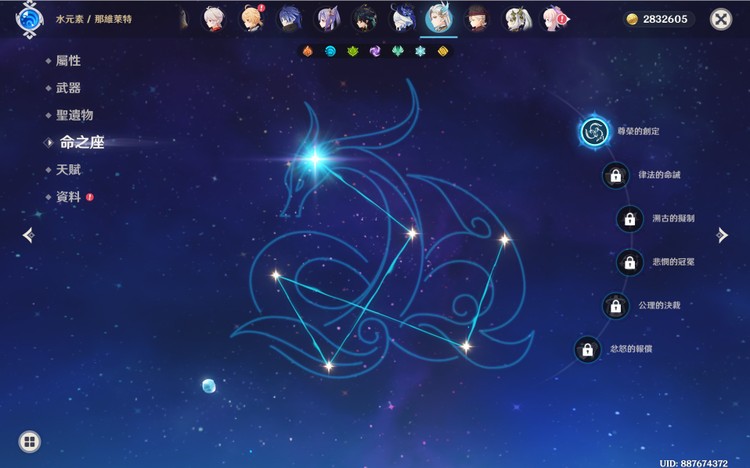
Task: Go to next character with right arrow
Action: pos(722,235)
